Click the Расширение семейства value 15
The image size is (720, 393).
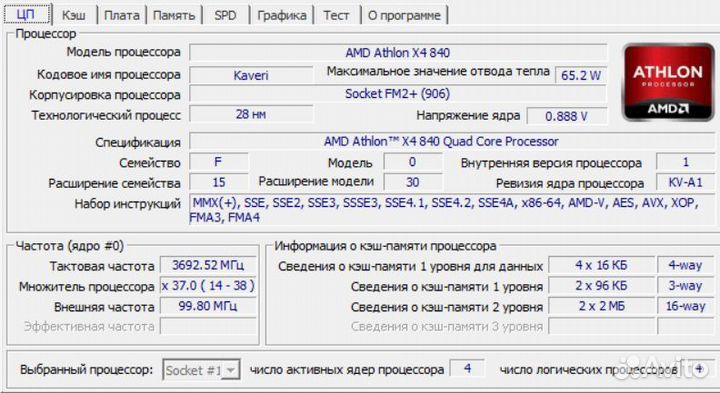(219, 182)
